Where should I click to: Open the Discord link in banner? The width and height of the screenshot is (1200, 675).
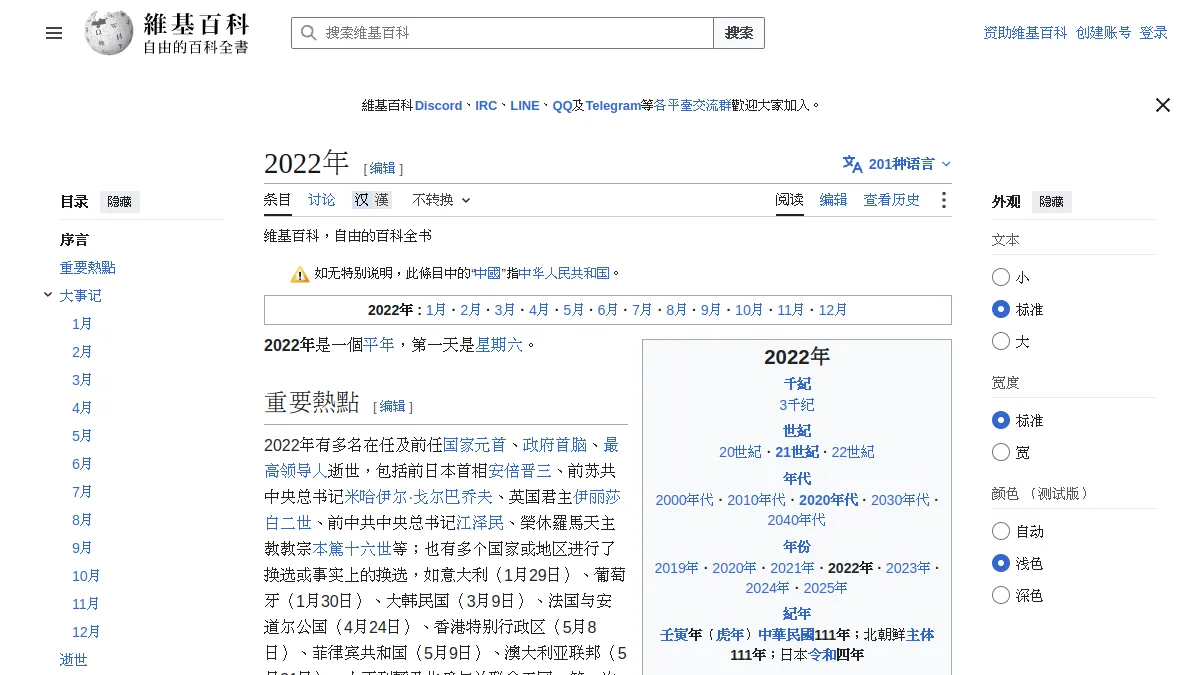439,105
